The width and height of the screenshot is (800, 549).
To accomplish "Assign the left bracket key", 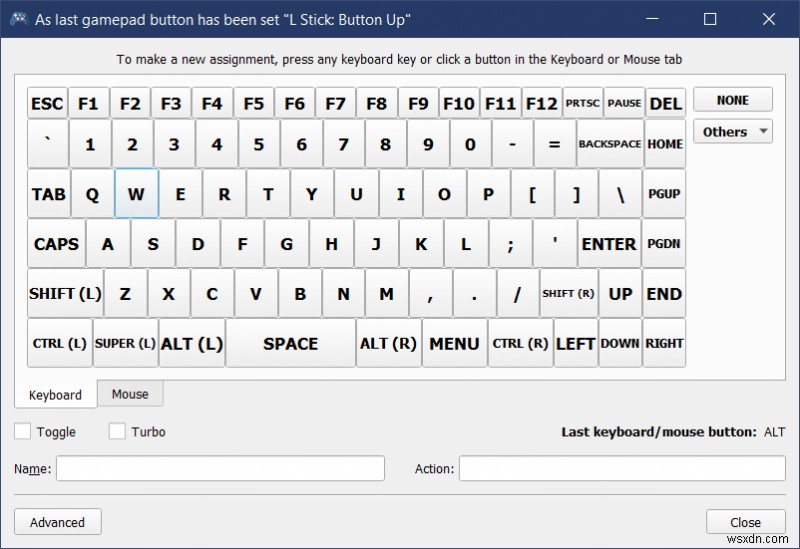I will [x=532, y=194].
